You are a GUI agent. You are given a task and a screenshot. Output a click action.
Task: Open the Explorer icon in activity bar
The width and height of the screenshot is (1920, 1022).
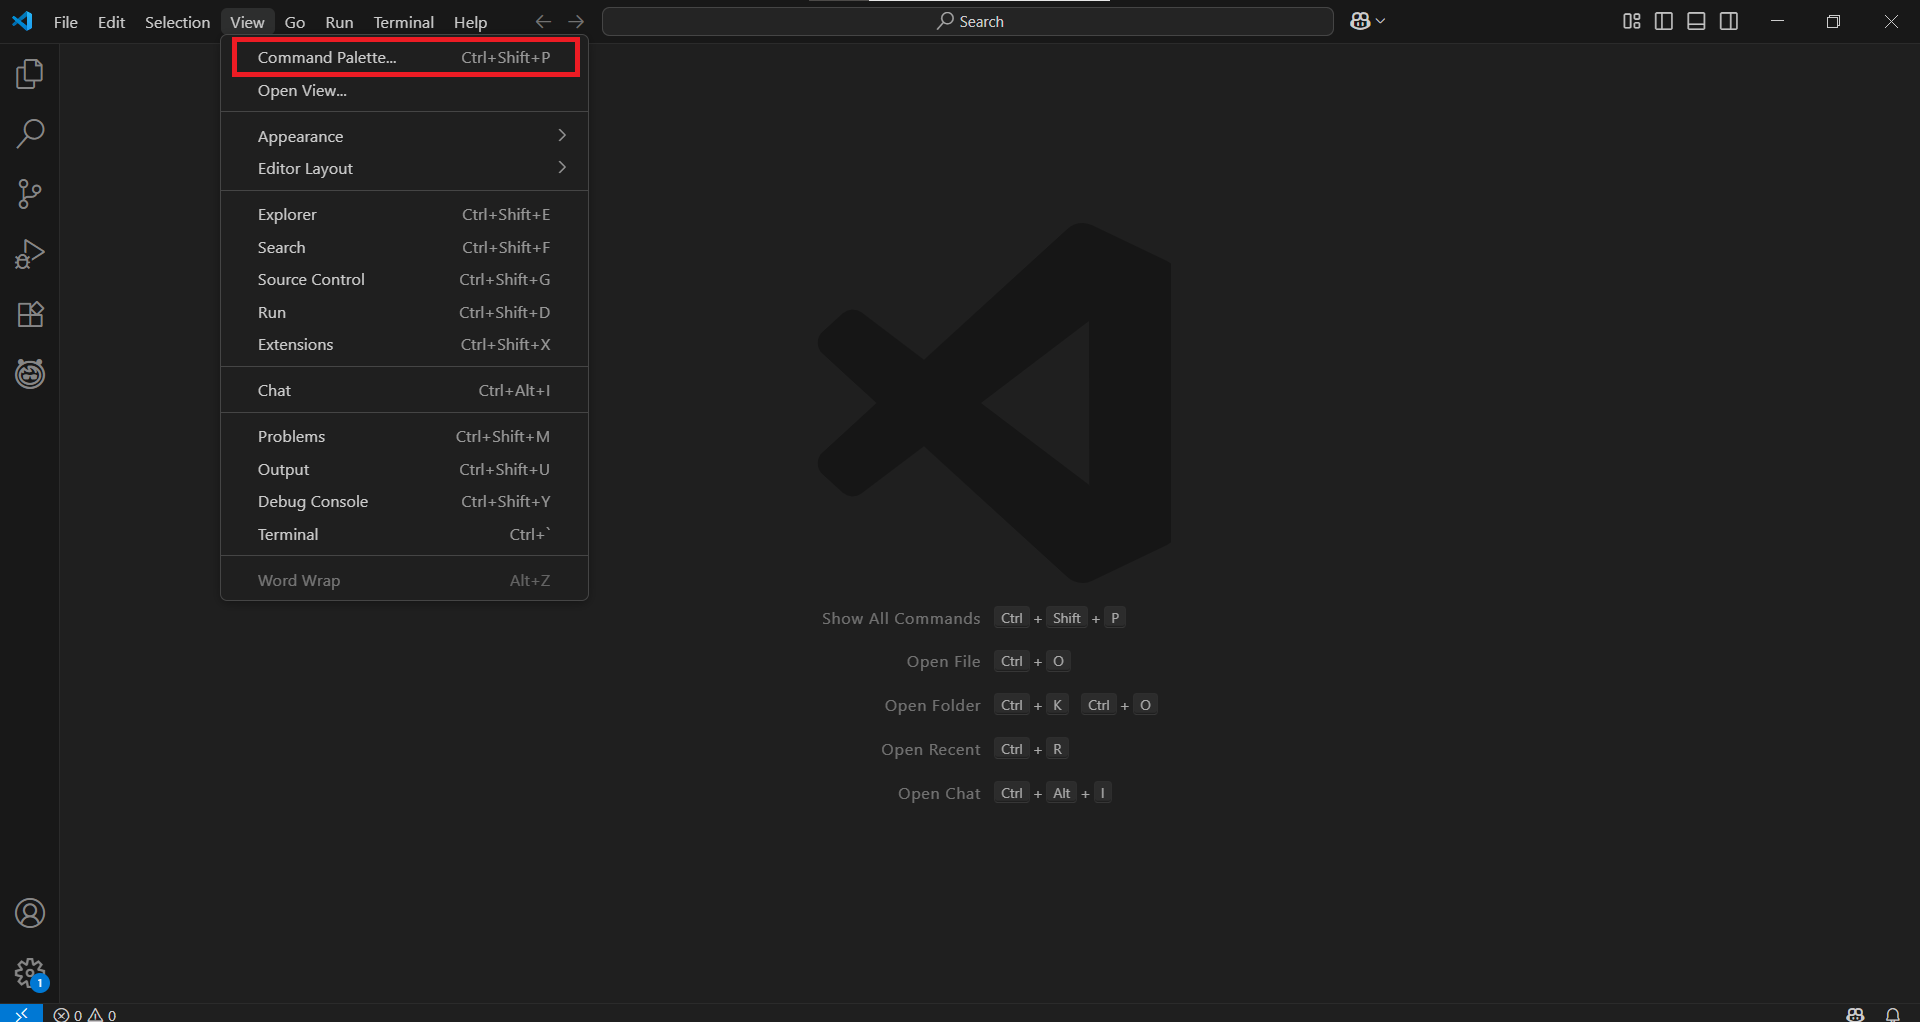[x=30, y=74]
